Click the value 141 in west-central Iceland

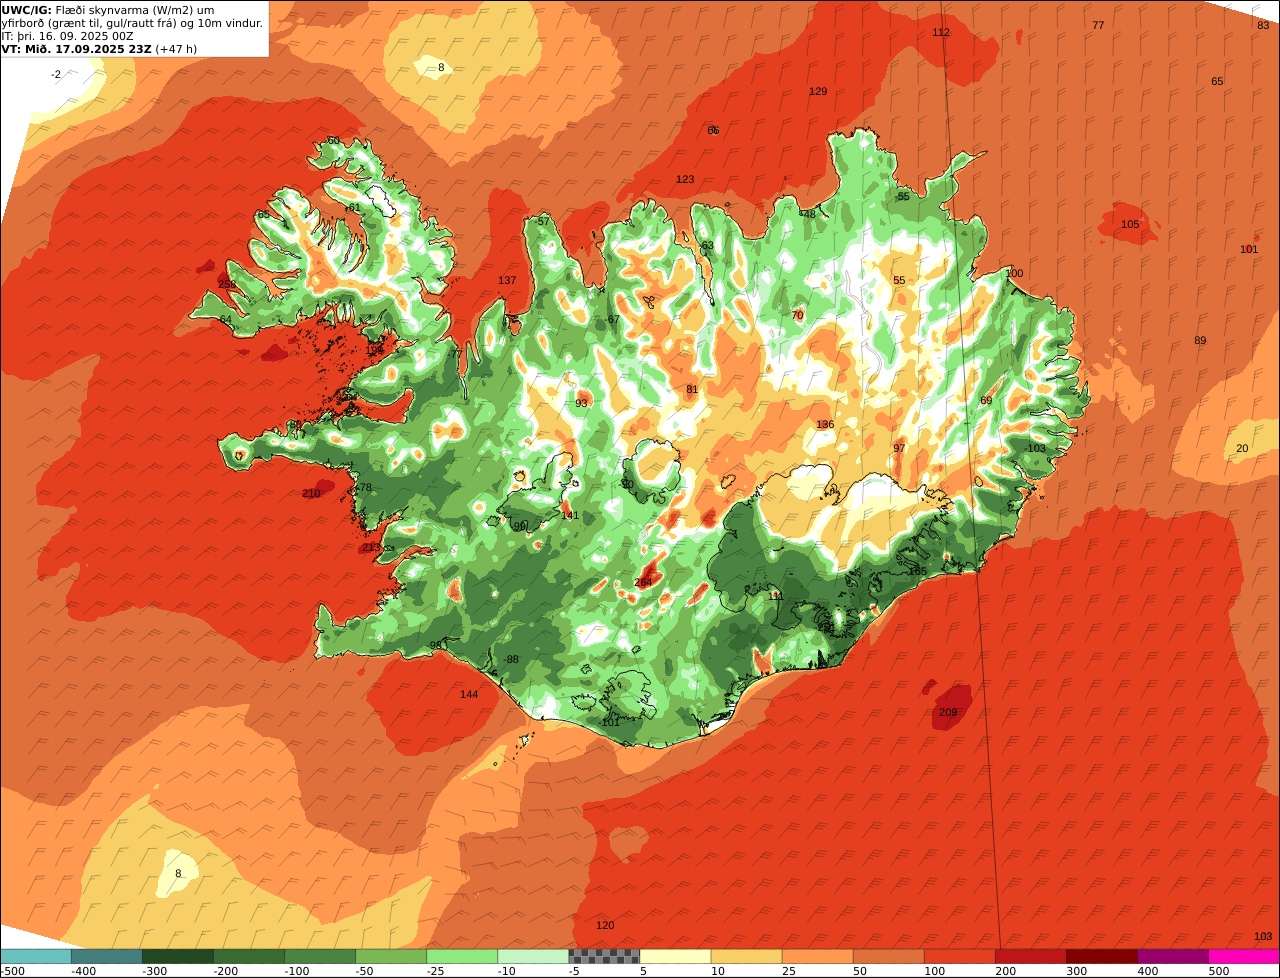point(570,515)
